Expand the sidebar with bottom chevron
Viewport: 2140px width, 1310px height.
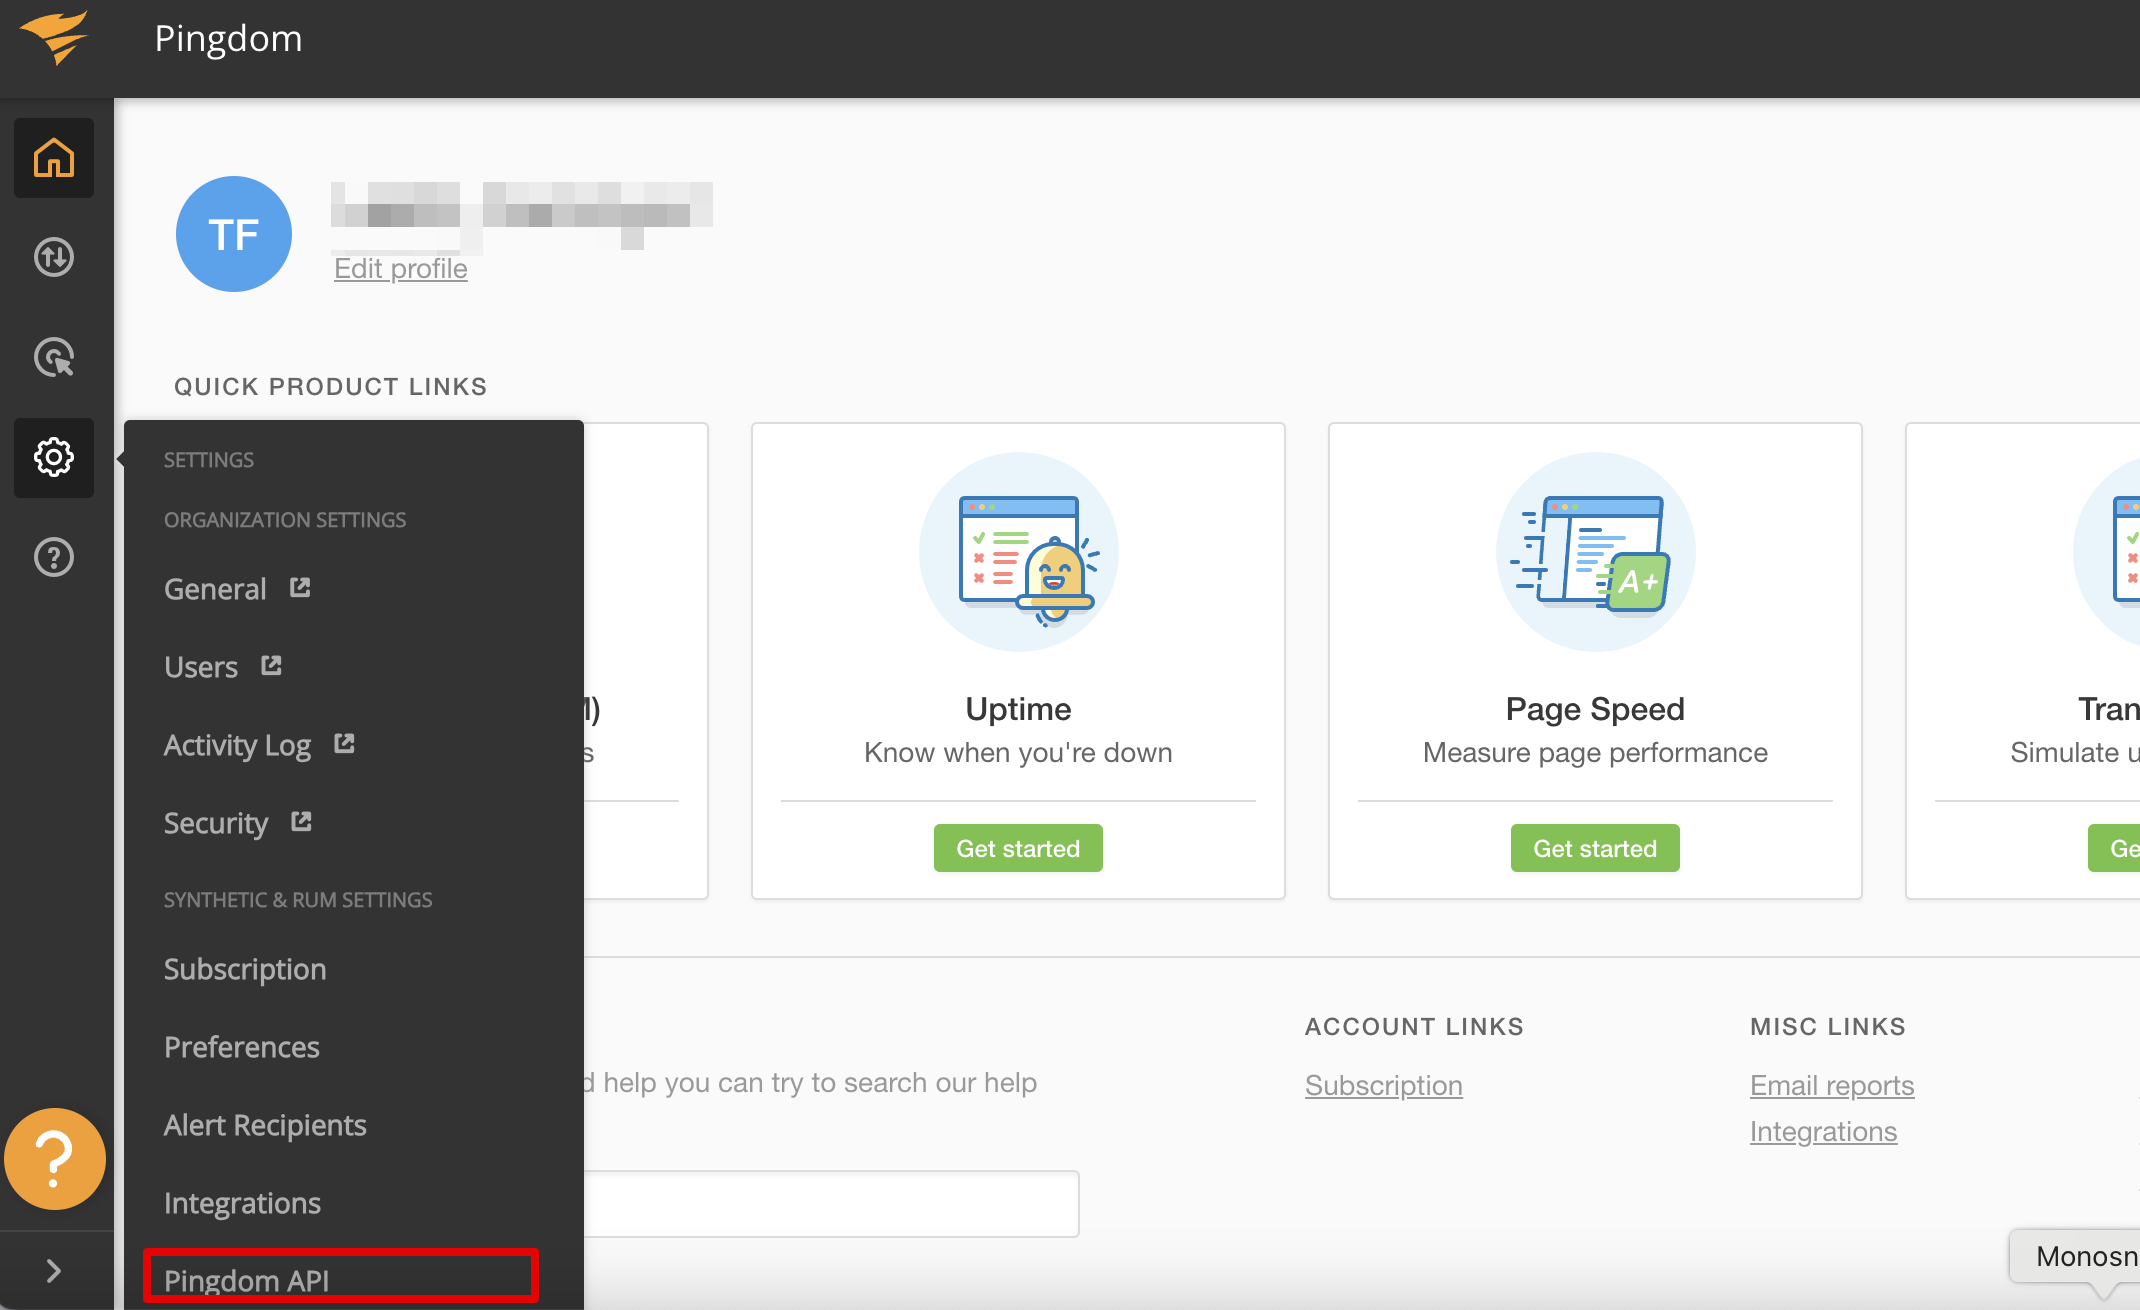tap(54, 1271)
